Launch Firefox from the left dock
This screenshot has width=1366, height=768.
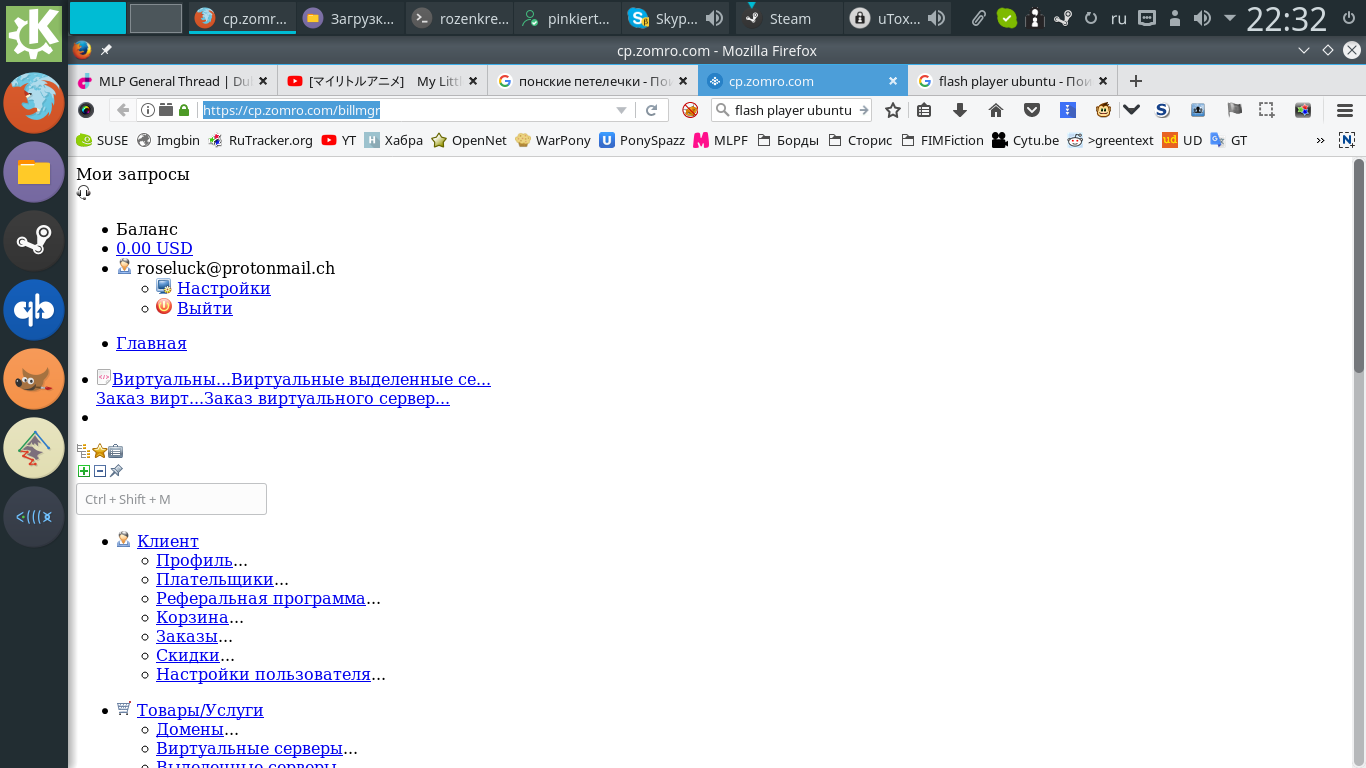coord(34,103)
